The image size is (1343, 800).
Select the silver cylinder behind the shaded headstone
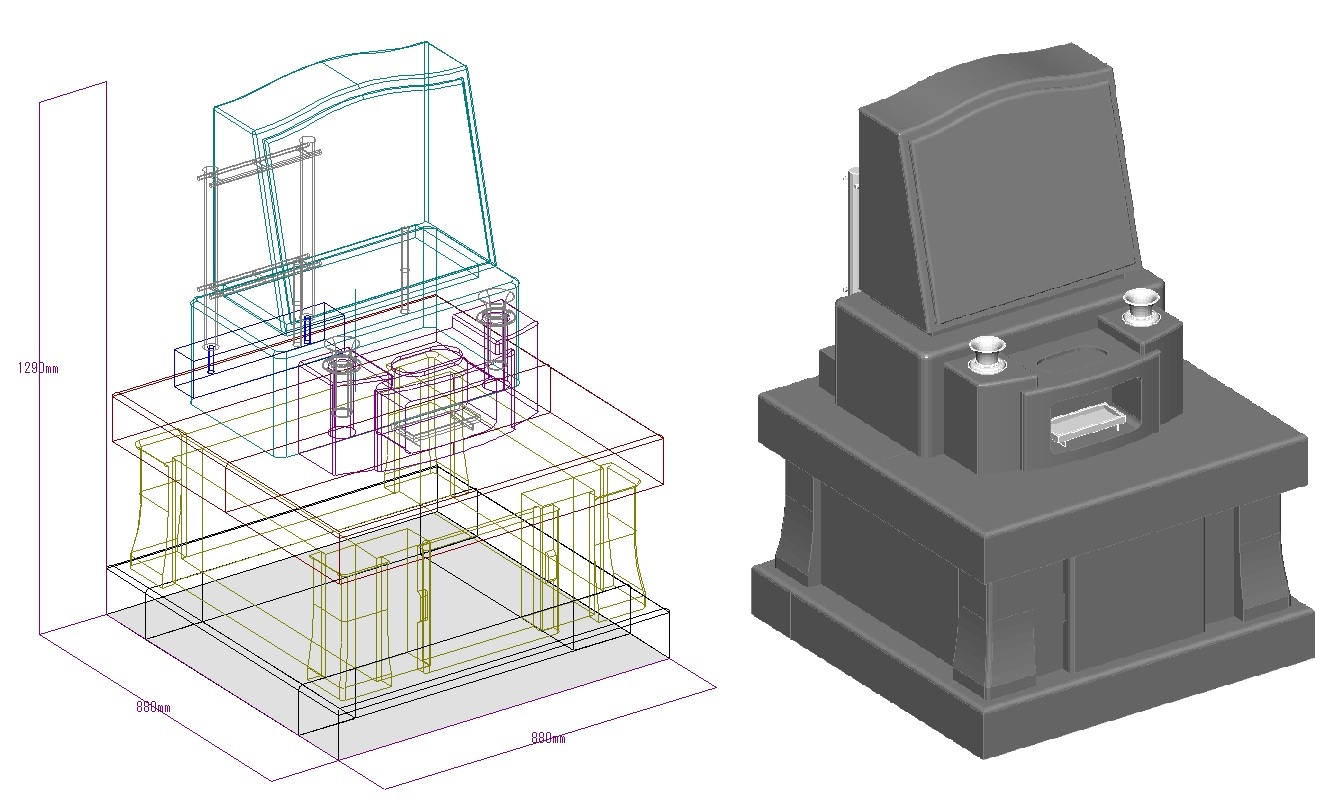[854, 230]
